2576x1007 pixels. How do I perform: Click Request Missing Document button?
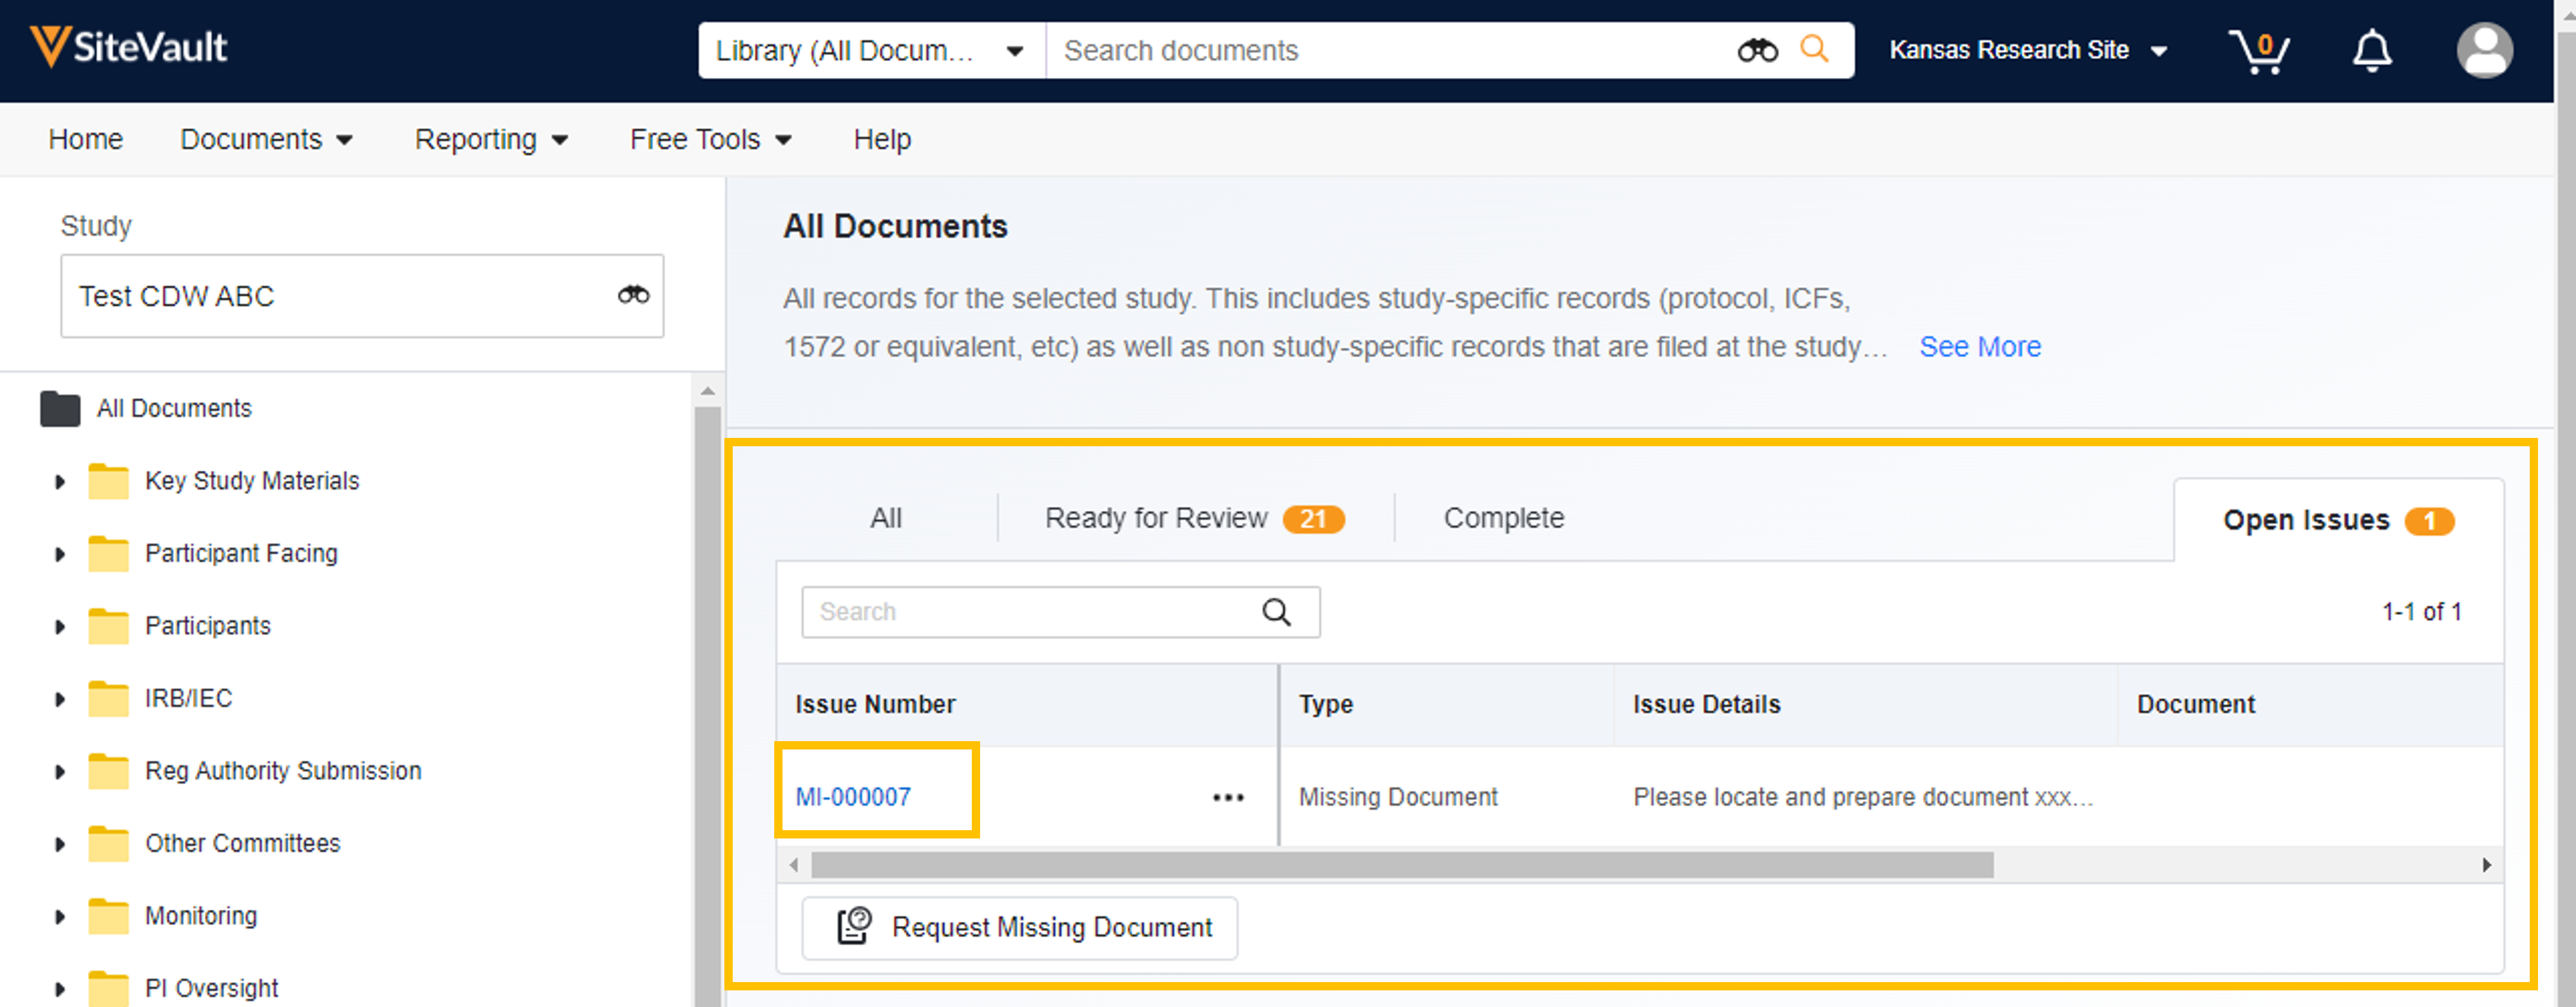(1019, 927)
